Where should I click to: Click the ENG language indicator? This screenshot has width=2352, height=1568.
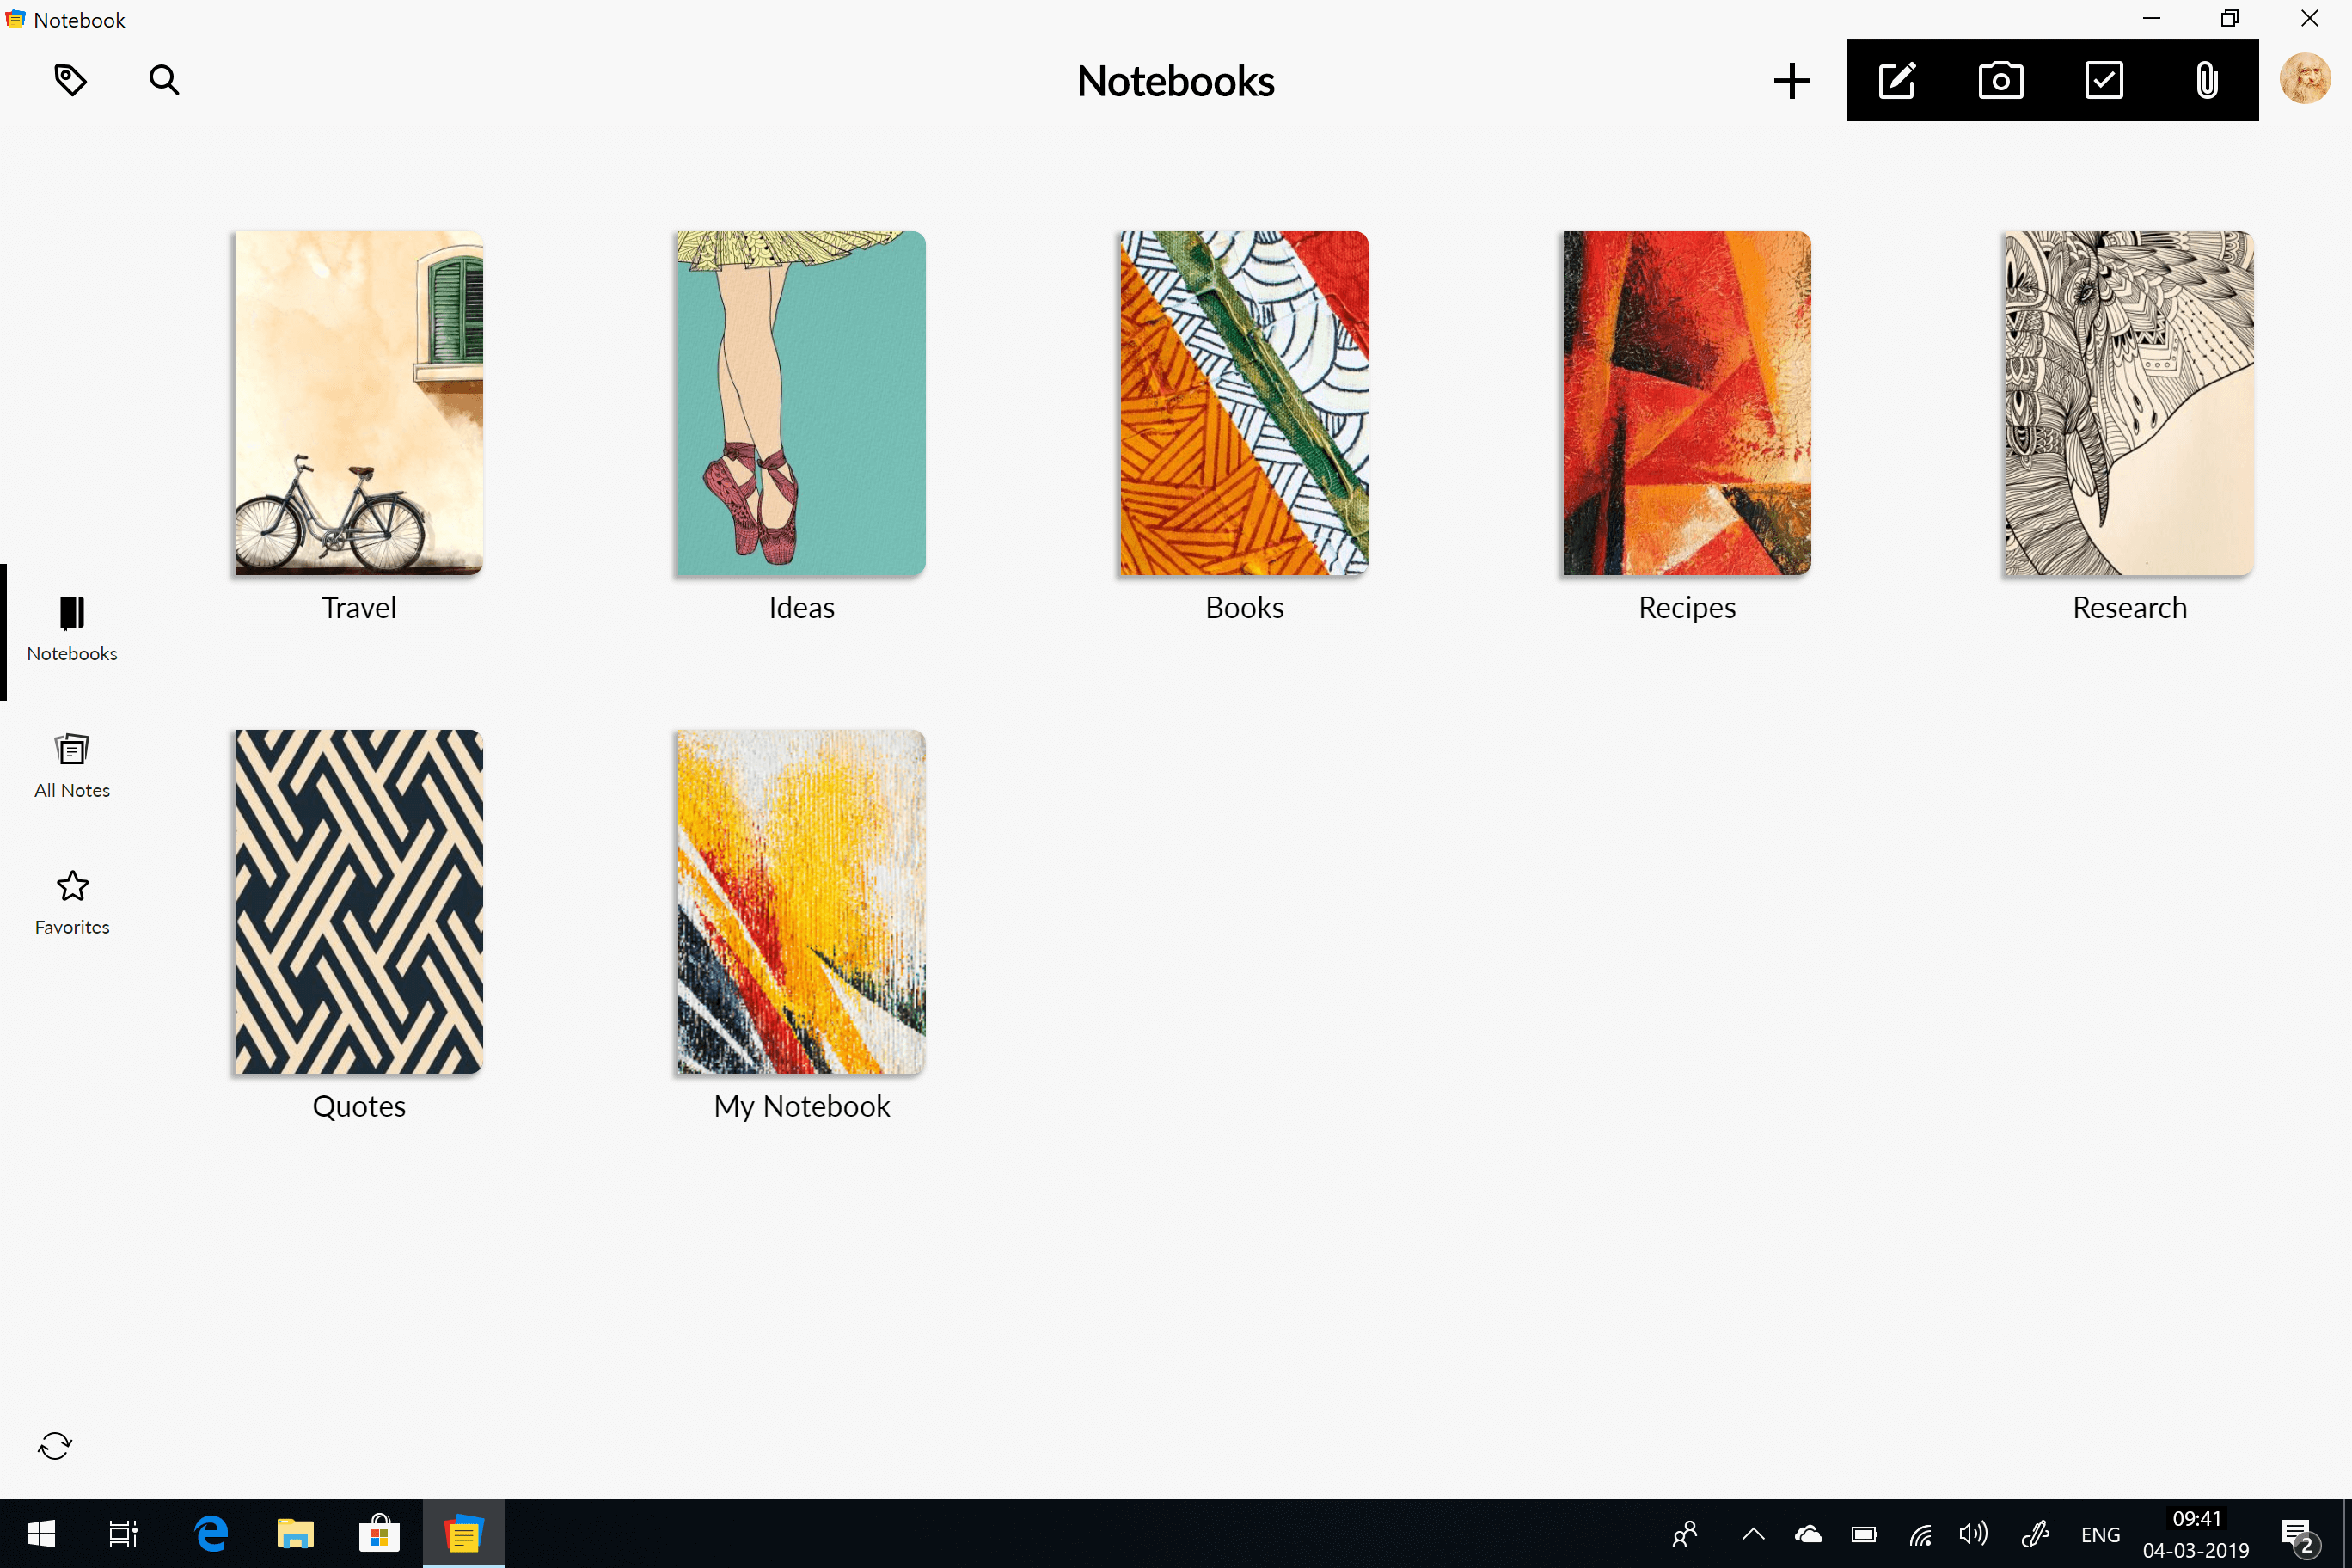(x=2100, y=1535)
